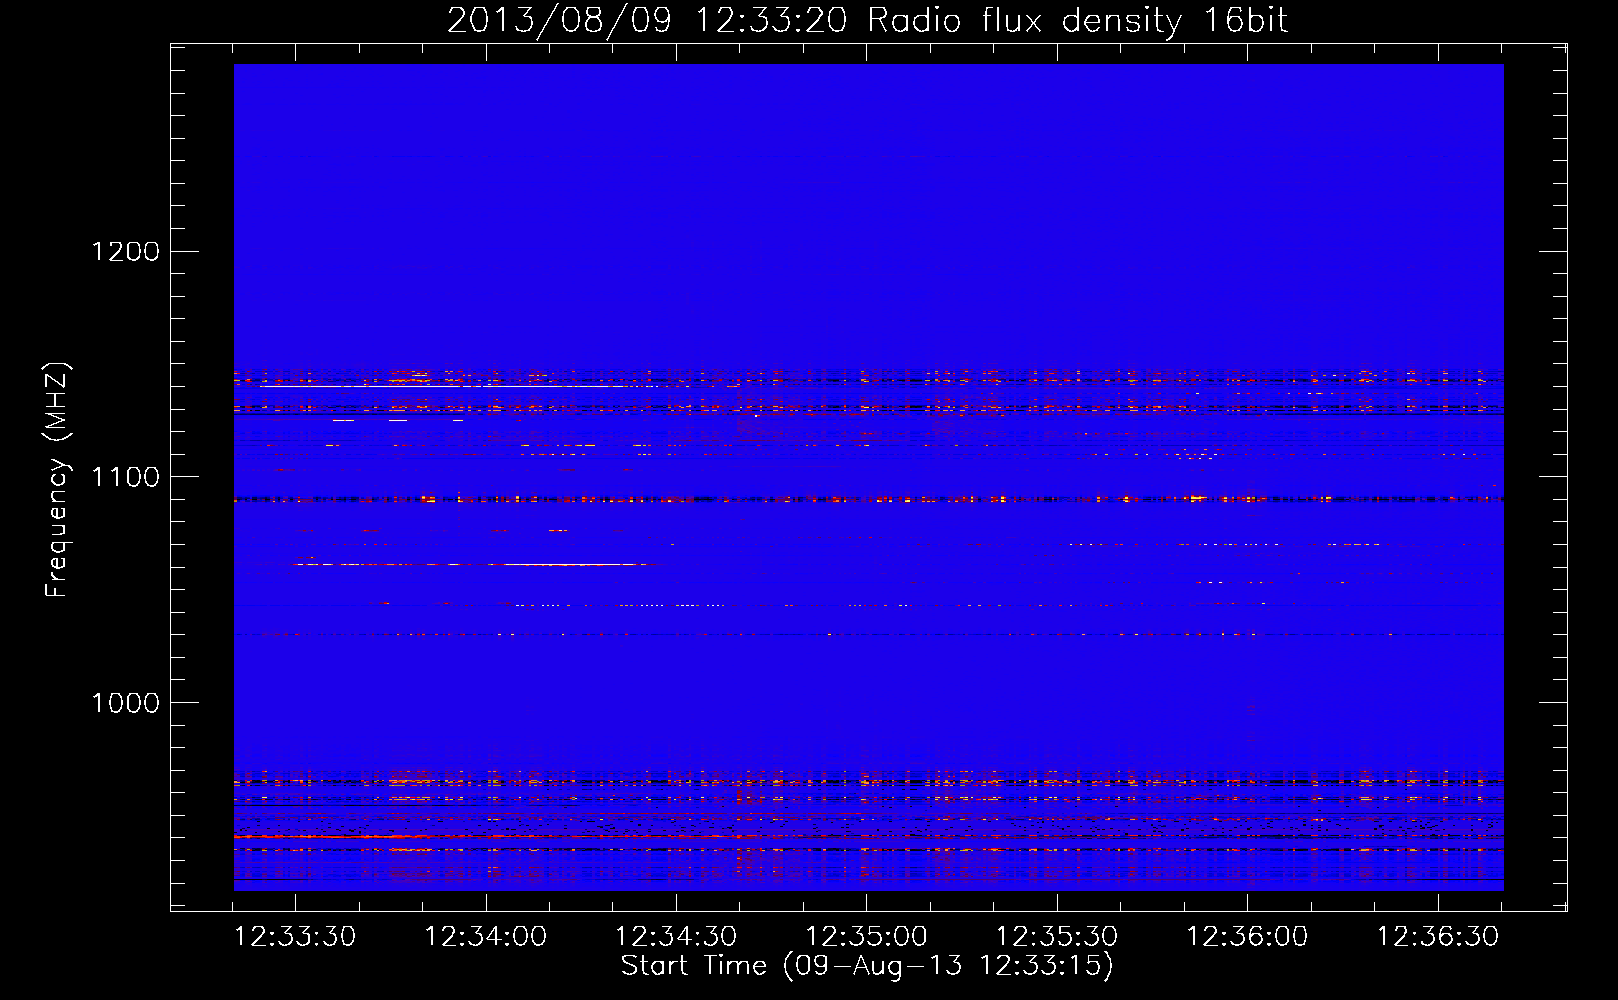Click the 12:35:30 time tick label
The image size is (1618, 1000).
[1057, 937]
